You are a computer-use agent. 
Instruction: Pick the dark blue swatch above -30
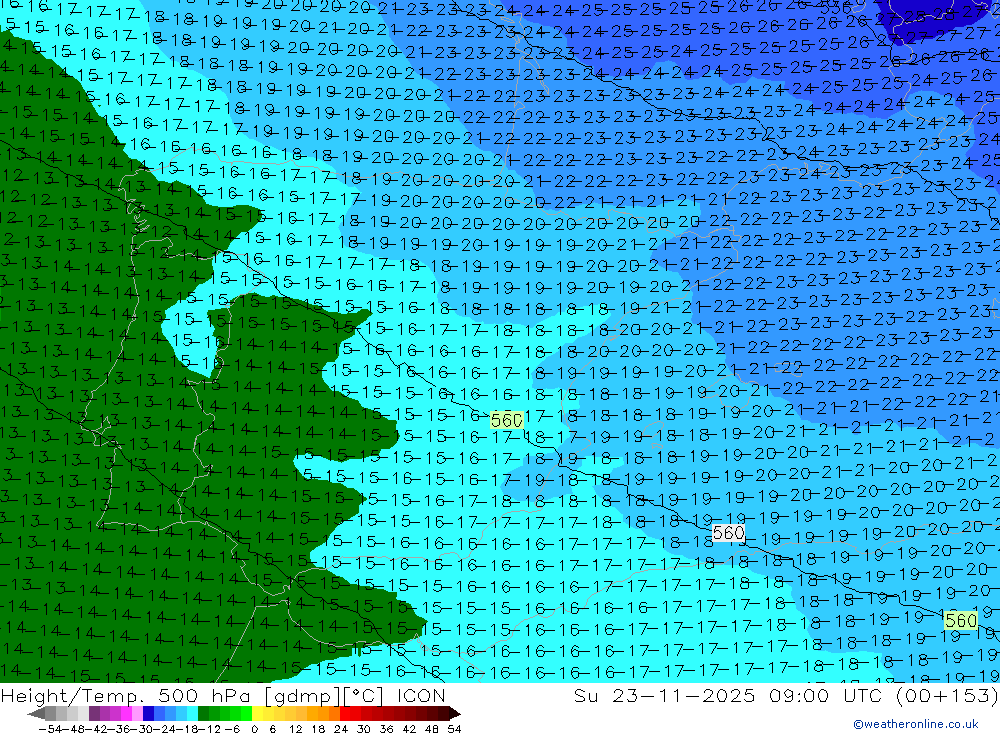(x=148, y=713)
